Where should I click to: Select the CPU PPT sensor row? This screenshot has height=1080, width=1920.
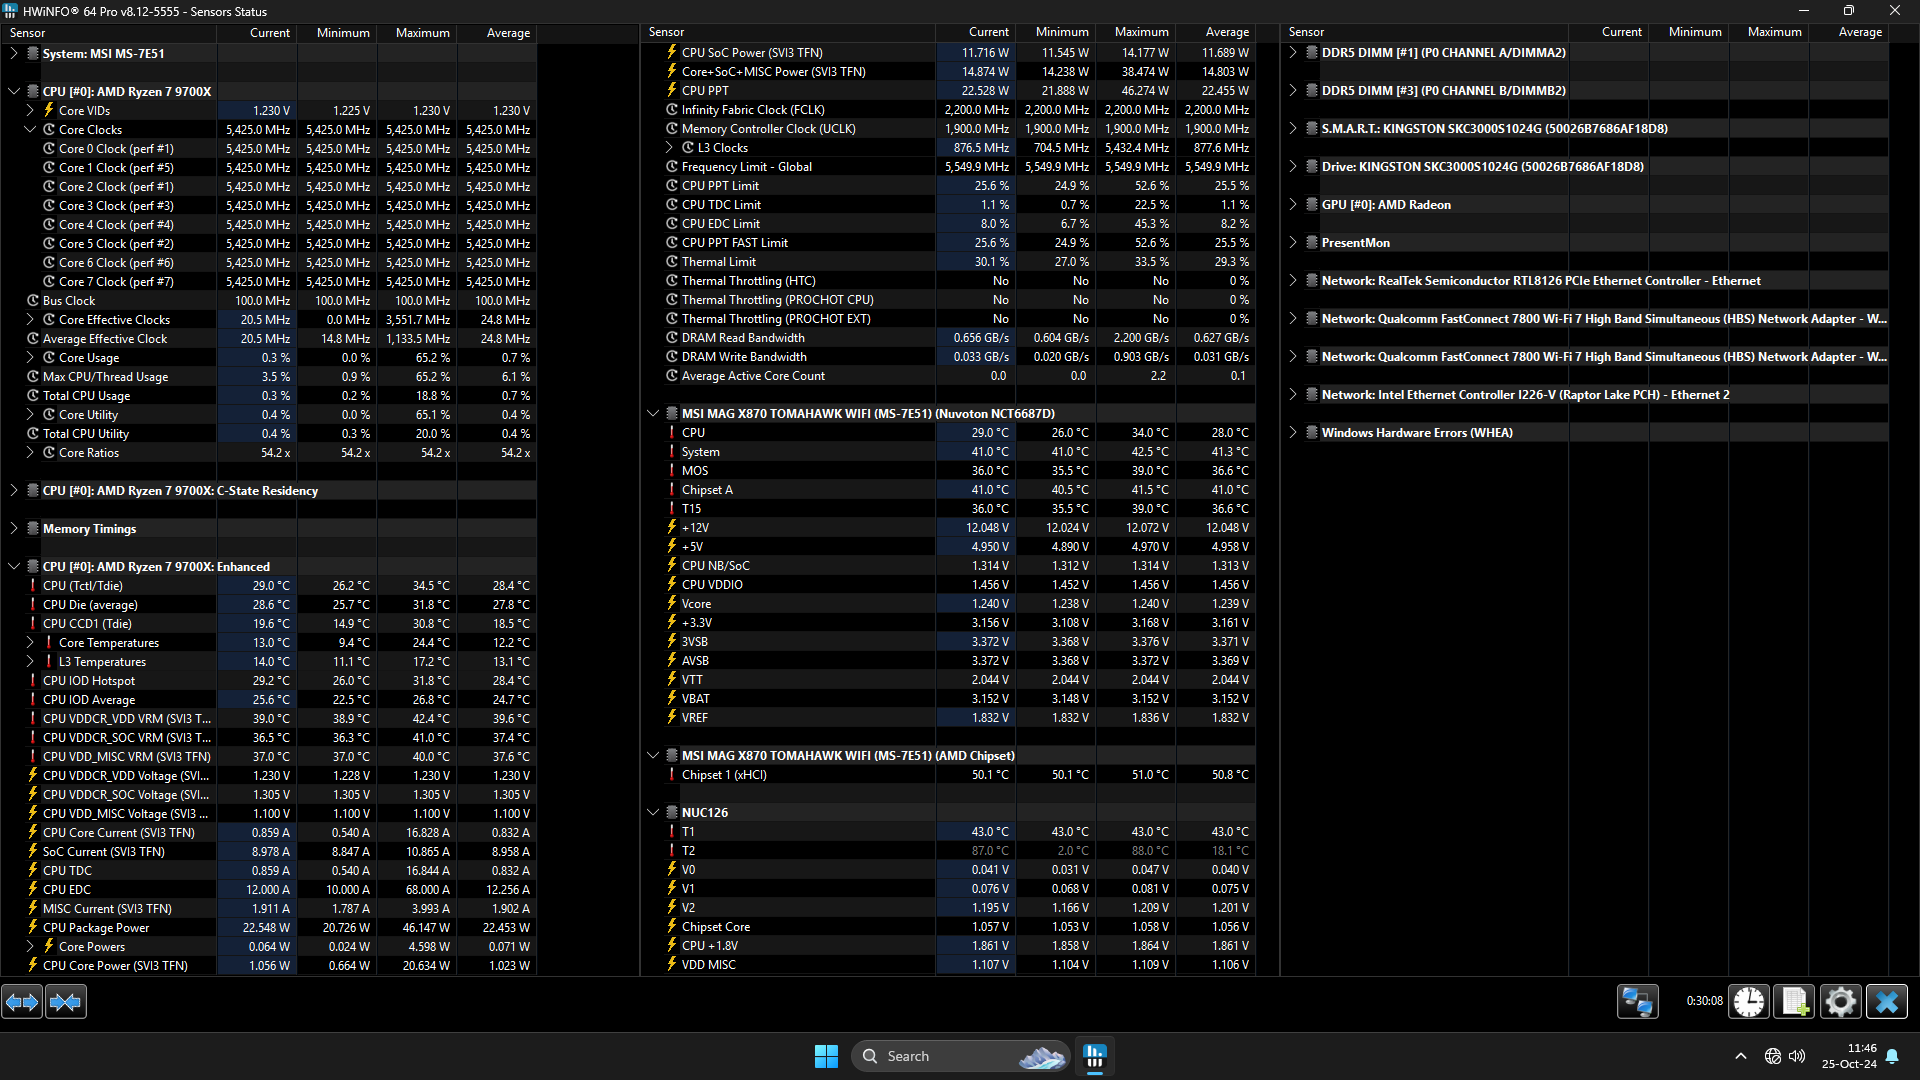pos(705,91)
